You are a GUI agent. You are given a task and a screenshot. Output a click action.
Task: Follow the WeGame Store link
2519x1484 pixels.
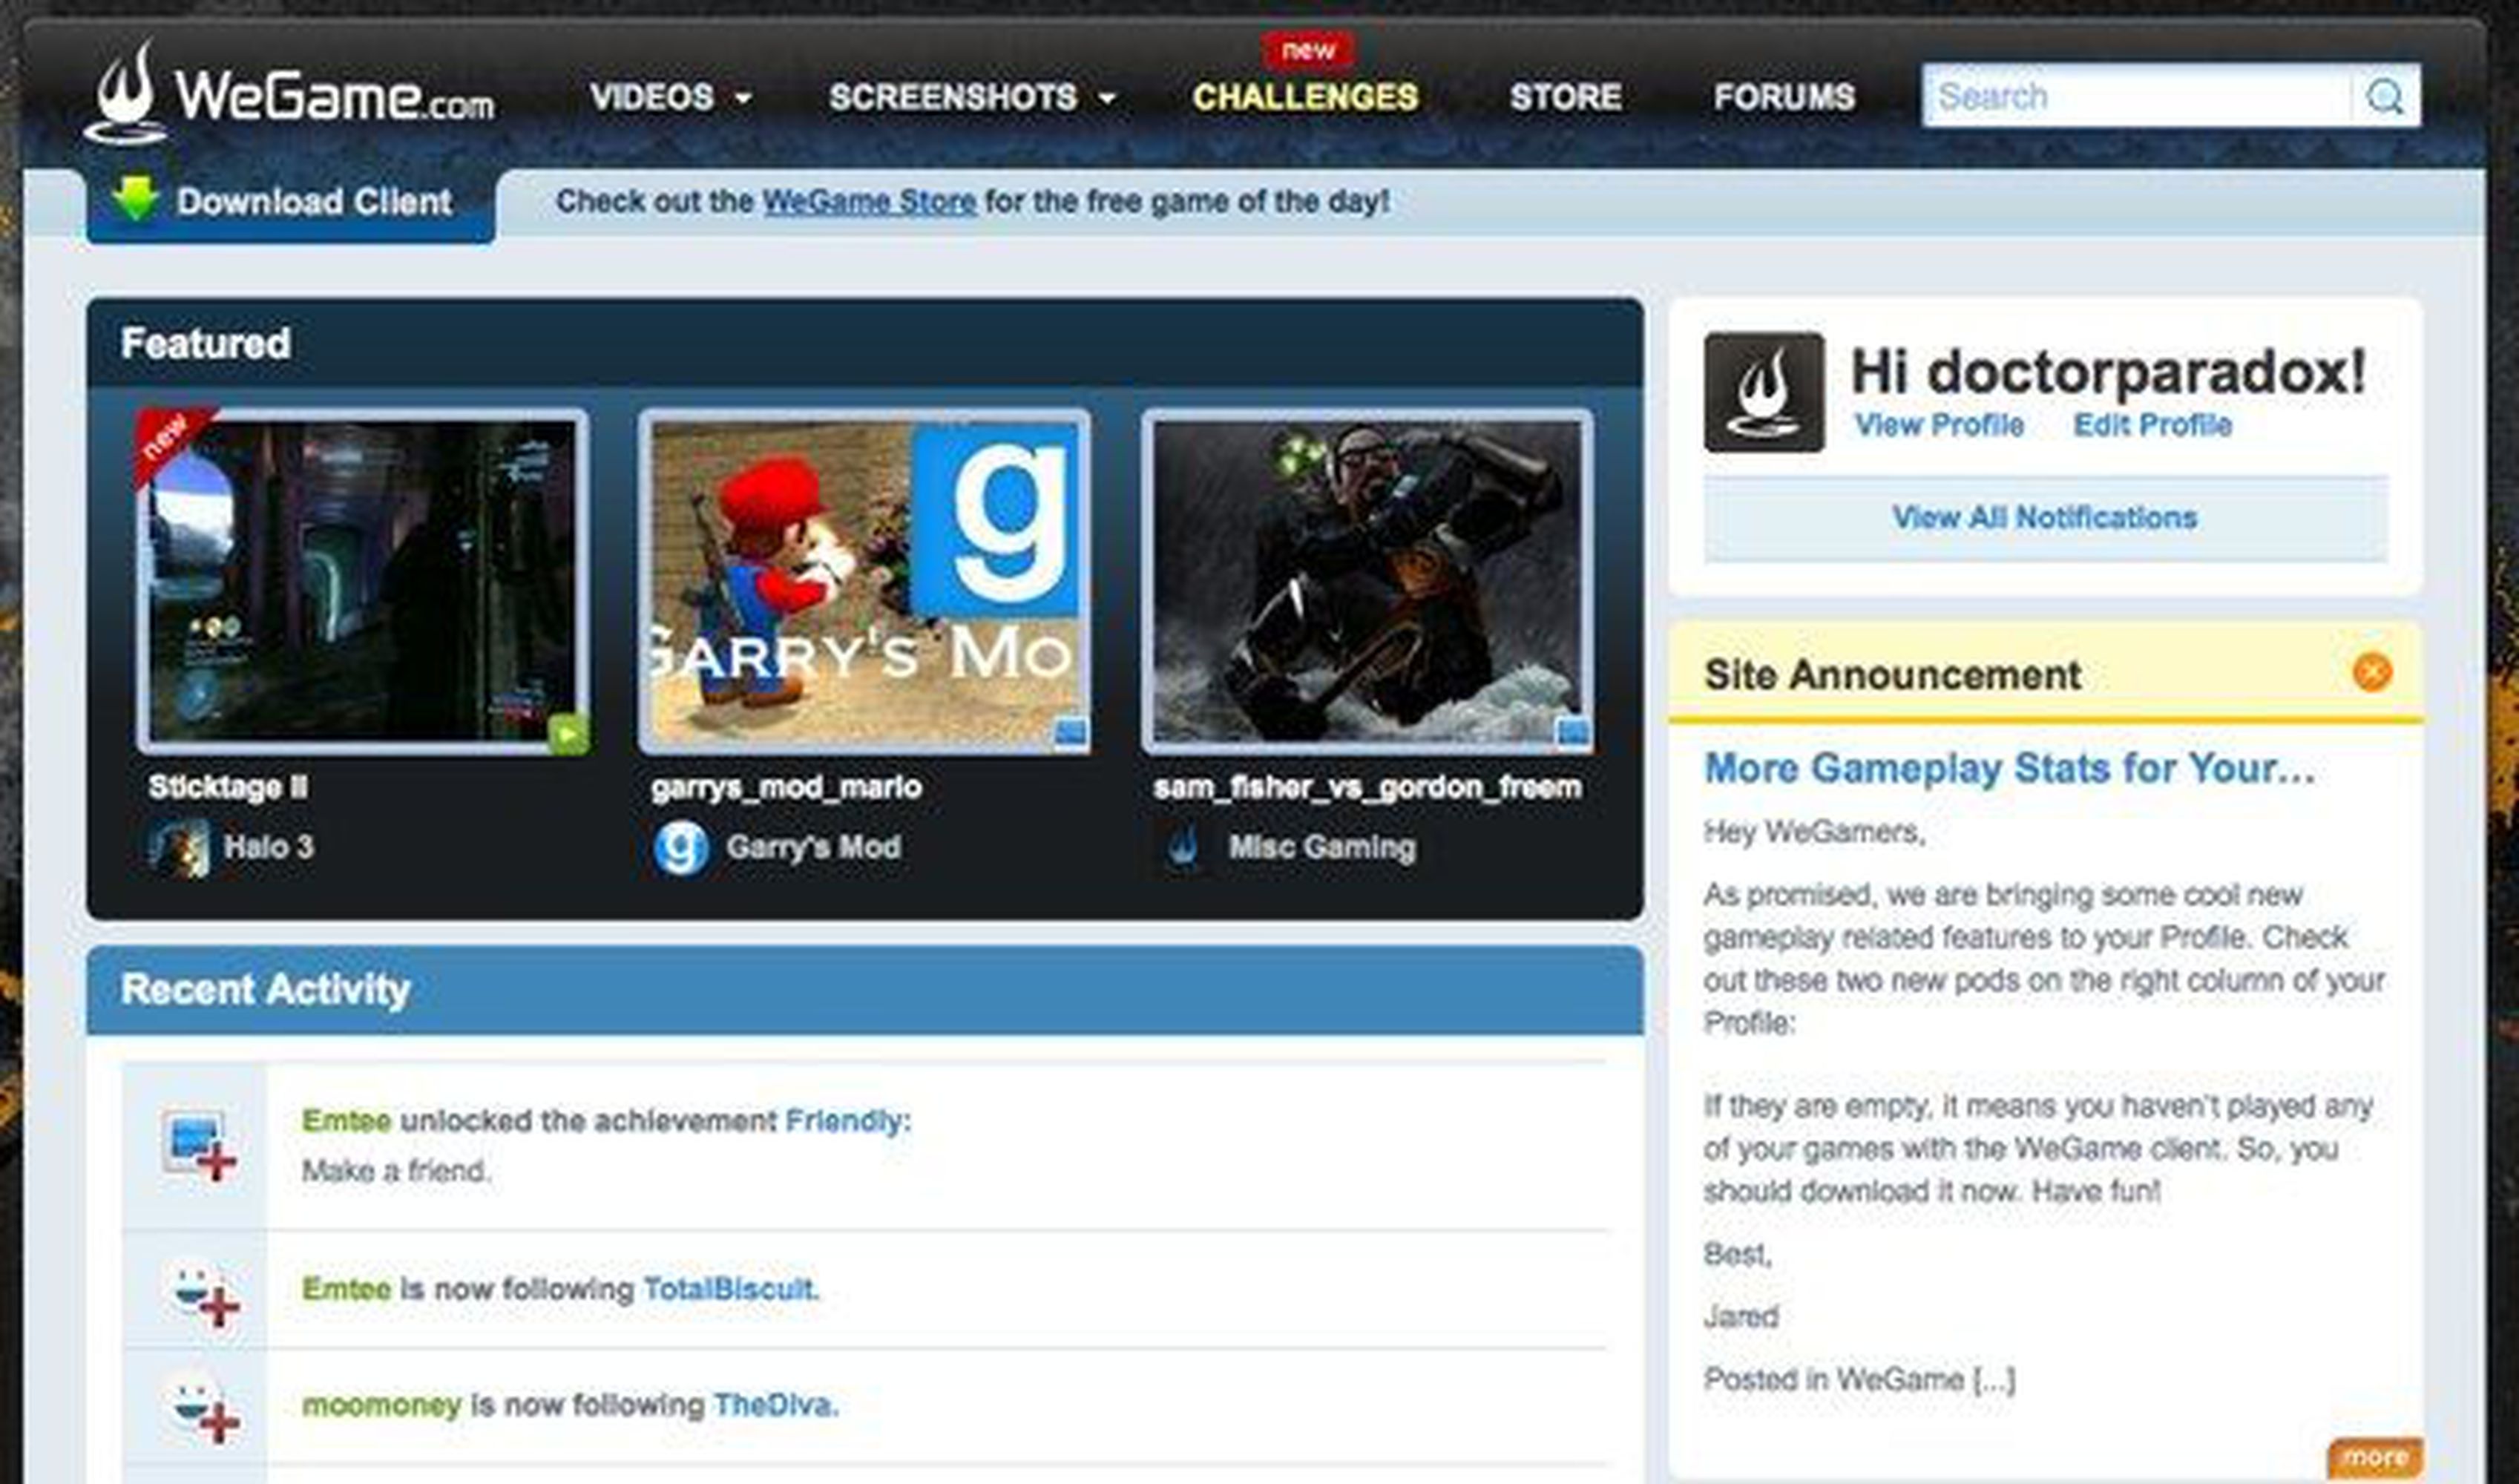point(869,202)
